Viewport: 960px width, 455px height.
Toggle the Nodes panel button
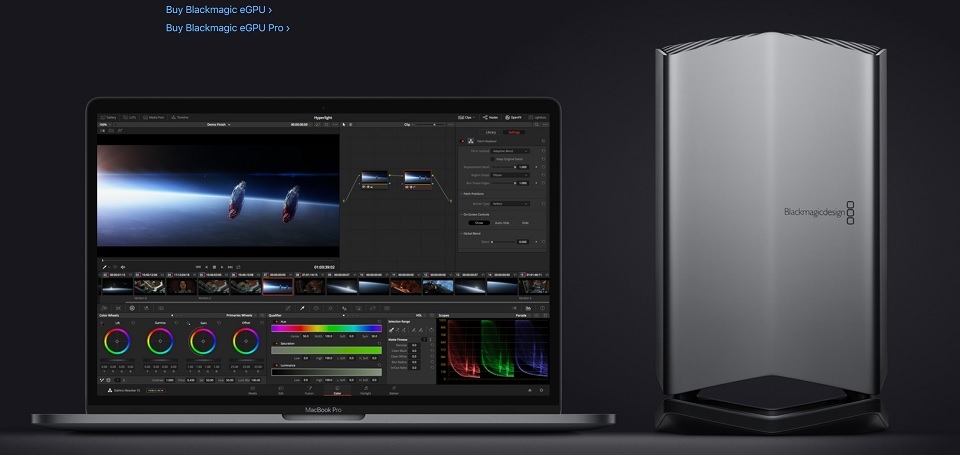click(x=490, y=117)
